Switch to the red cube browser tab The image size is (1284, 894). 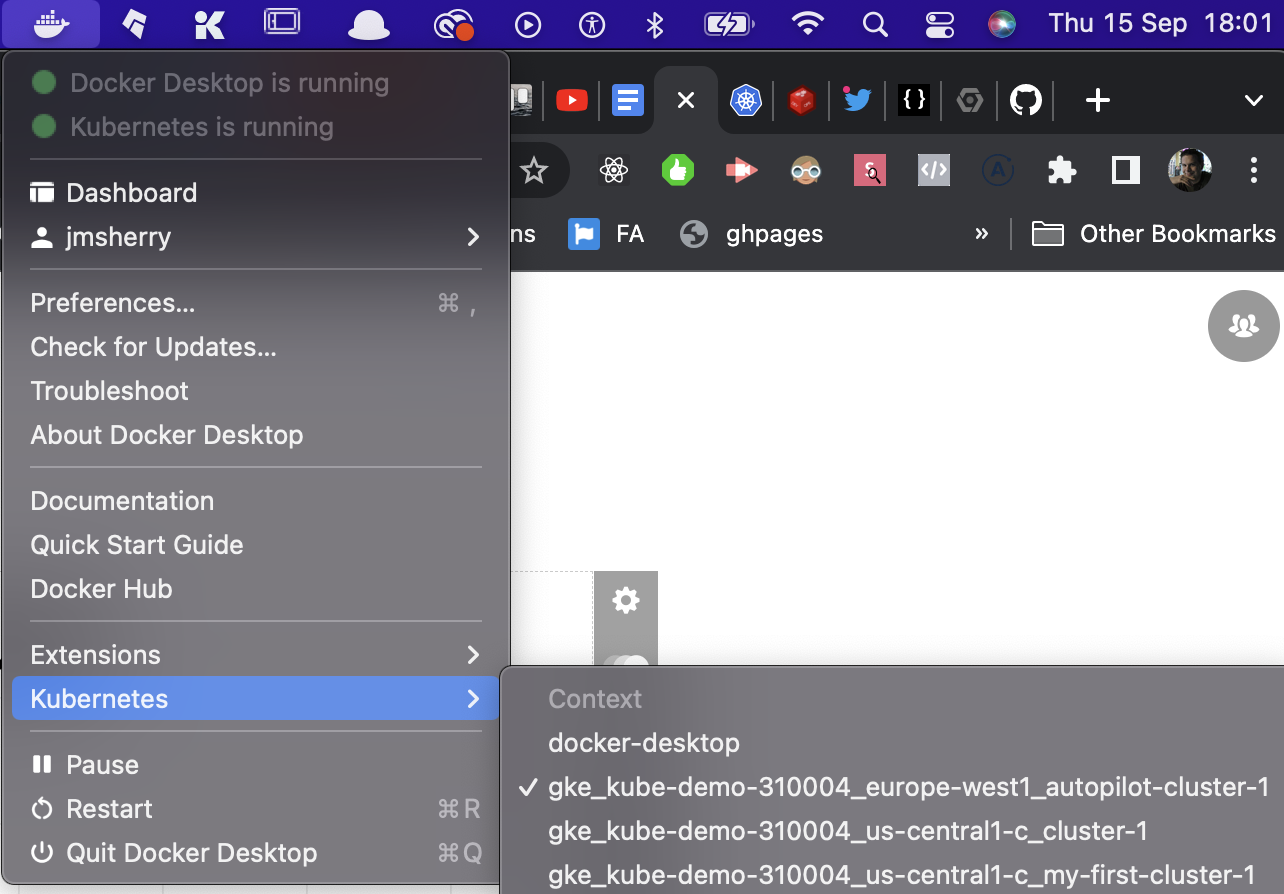click(802, 100)
